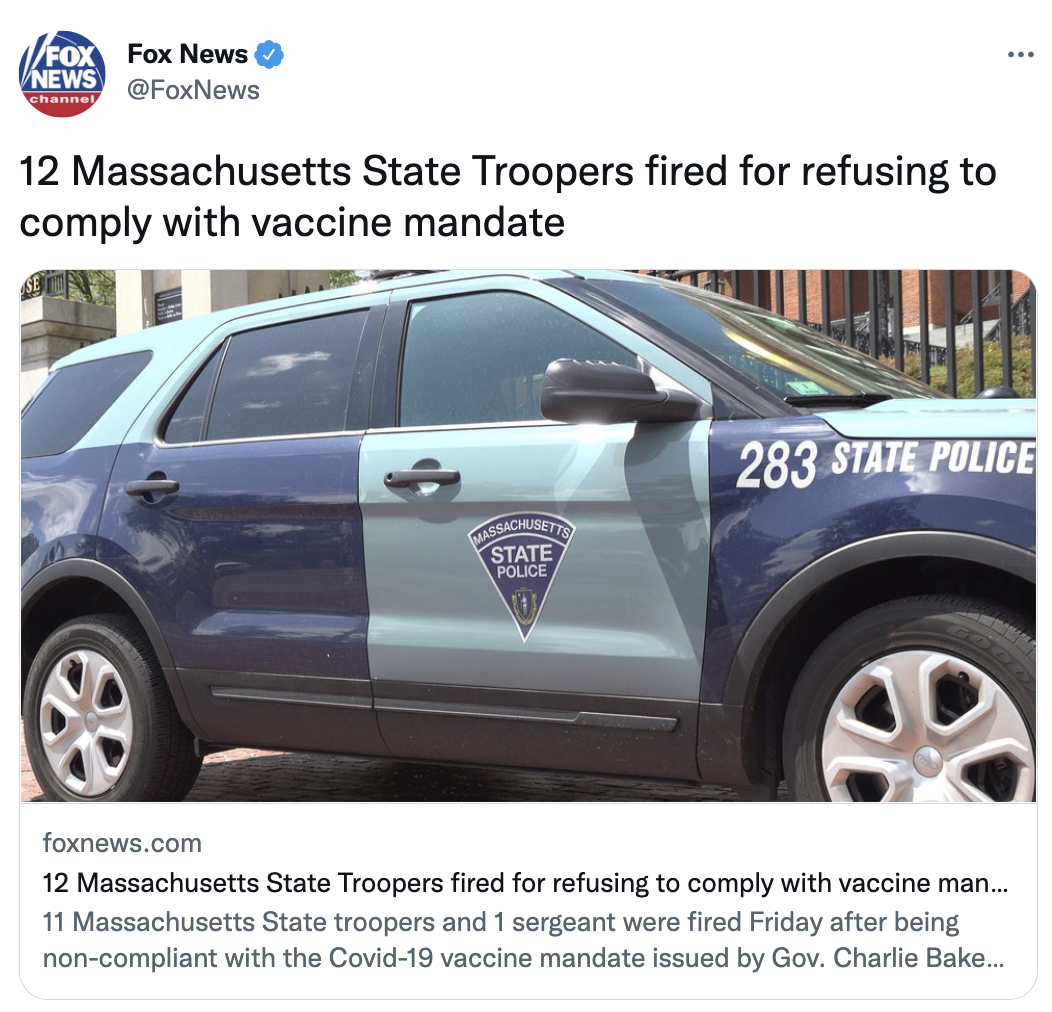Open the Fox News profile avatar
Viewport: 1052px width, 1012px height.
pyautogui.click(x=62, y=74)
